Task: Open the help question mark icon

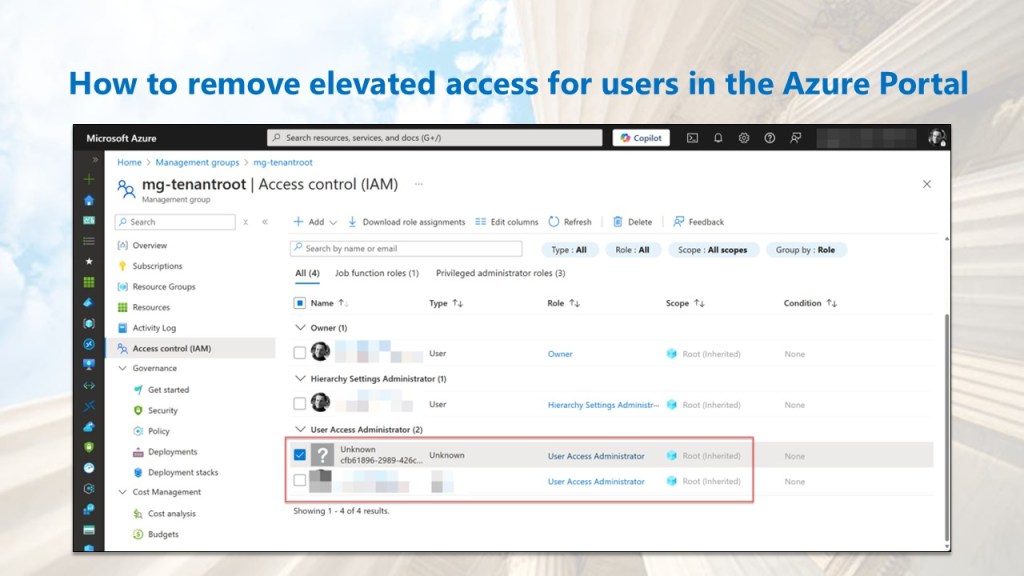Action: coord(770,138)
